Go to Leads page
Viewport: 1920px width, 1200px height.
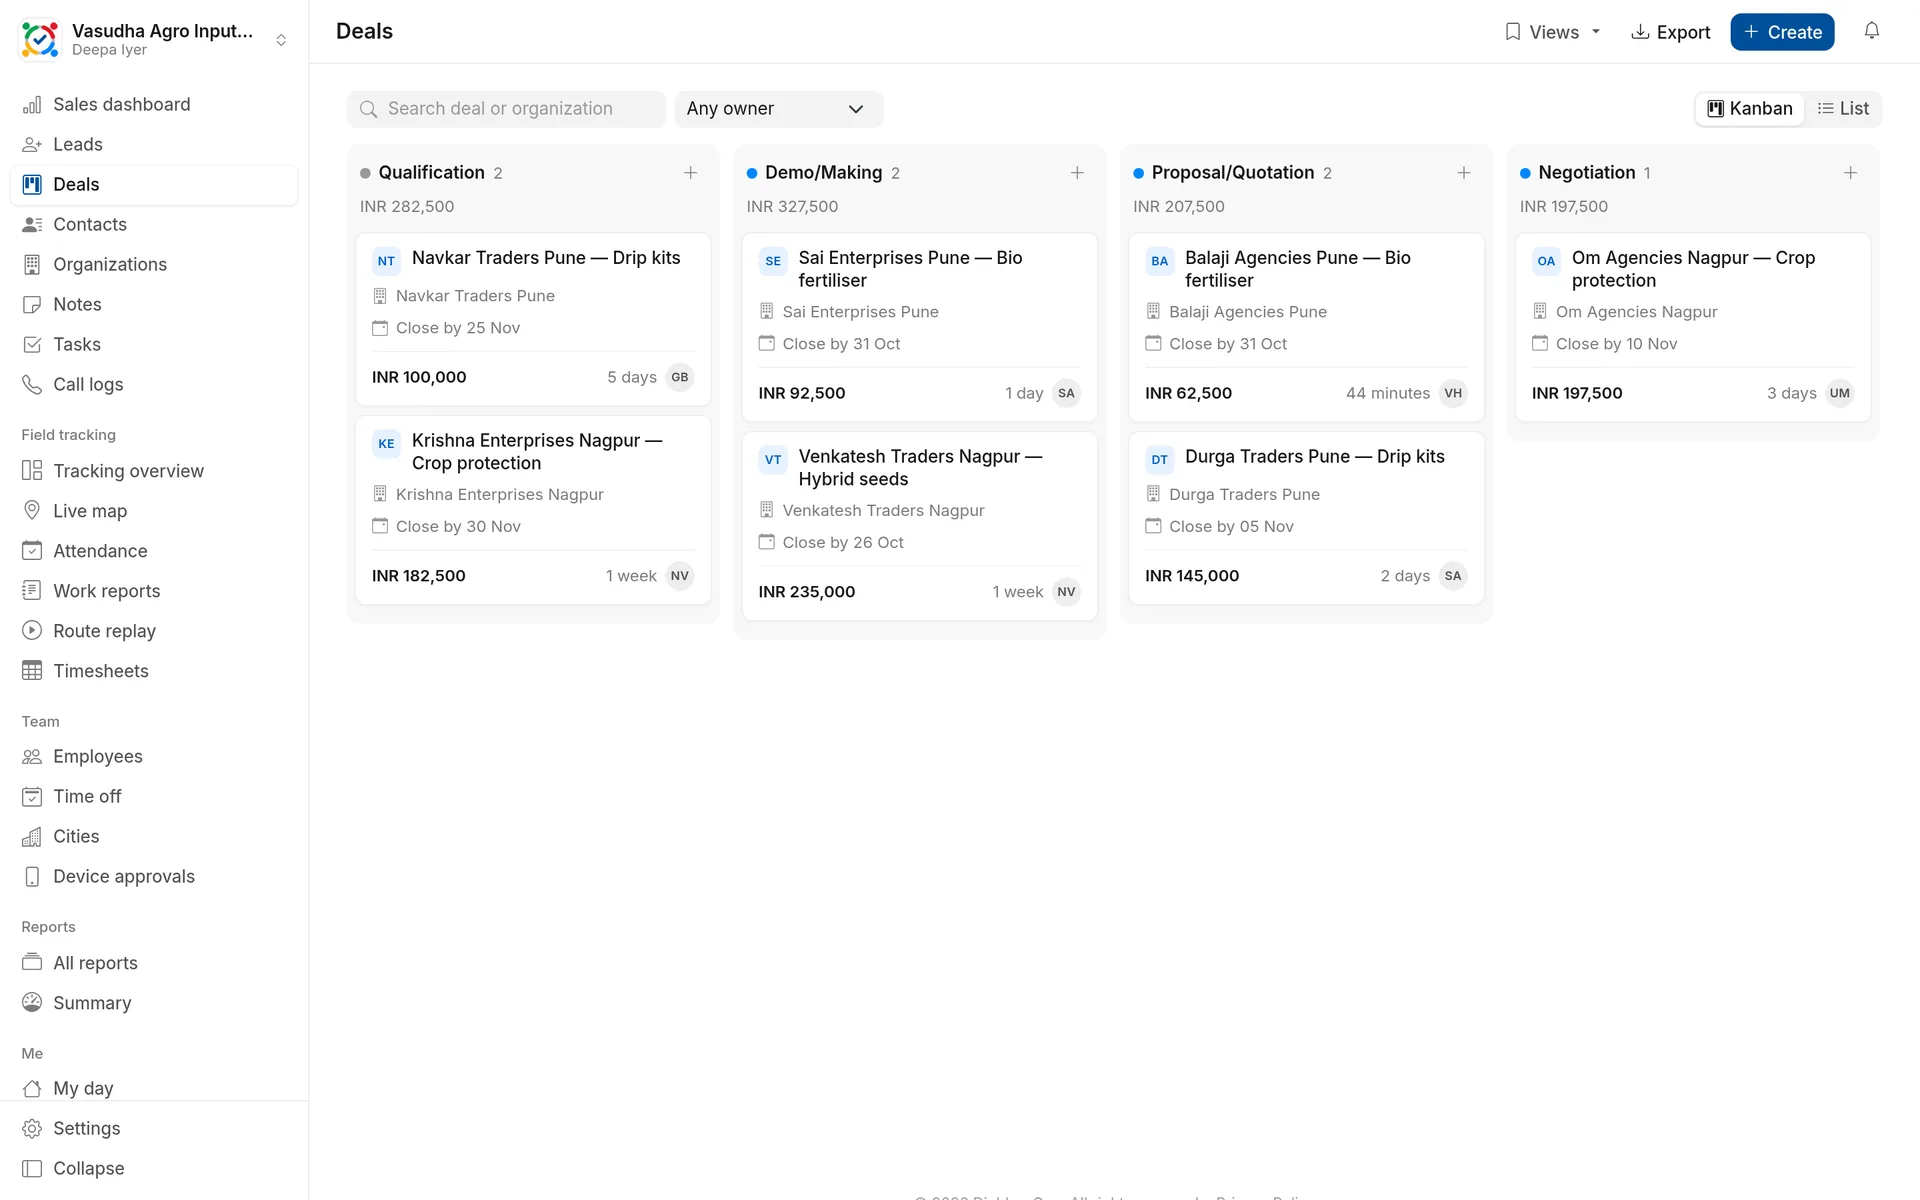(154, 144)
